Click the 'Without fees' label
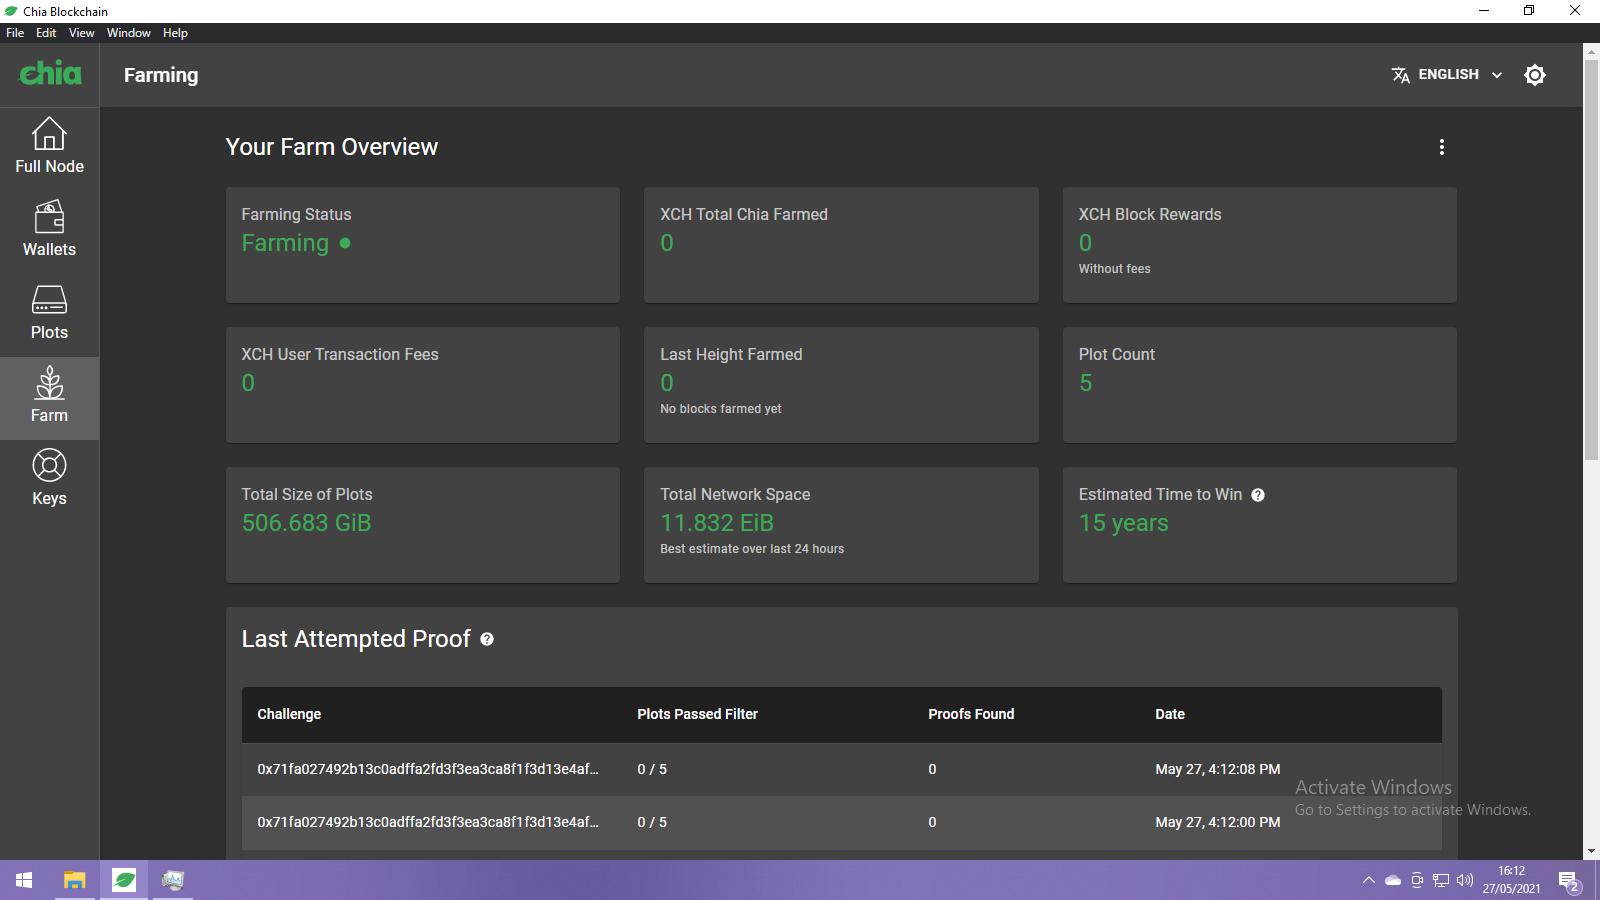Viewport: 1600px width, 900px height. click(x=1114, y=269)
